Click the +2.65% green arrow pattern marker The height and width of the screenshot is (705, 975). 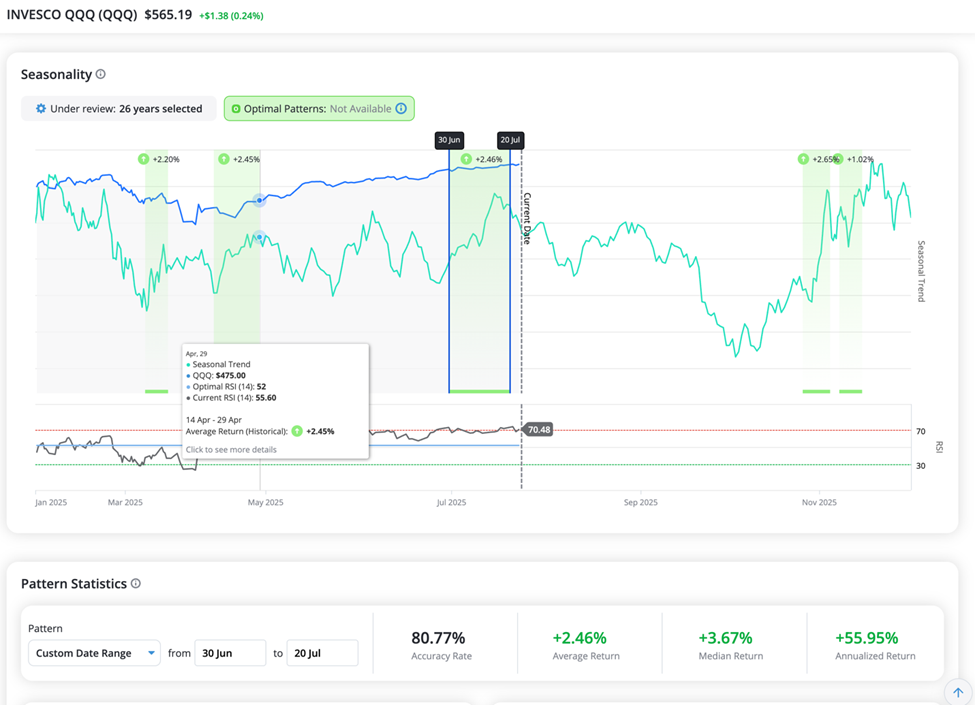pyautogui.click(x=803, y=159)
